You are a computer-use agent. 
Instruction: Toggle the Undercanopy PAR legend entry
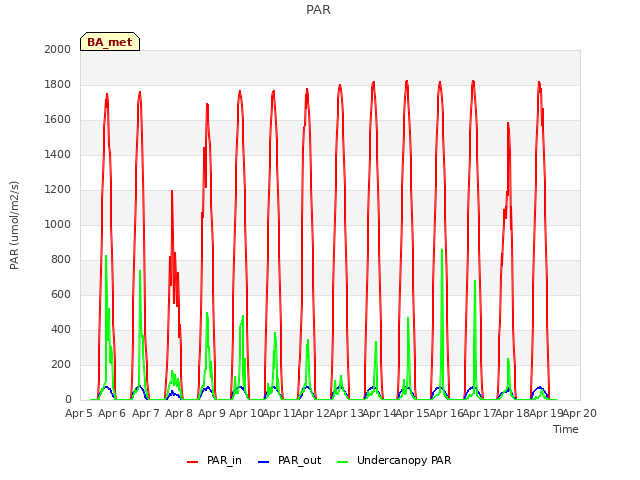coord(394,460)
